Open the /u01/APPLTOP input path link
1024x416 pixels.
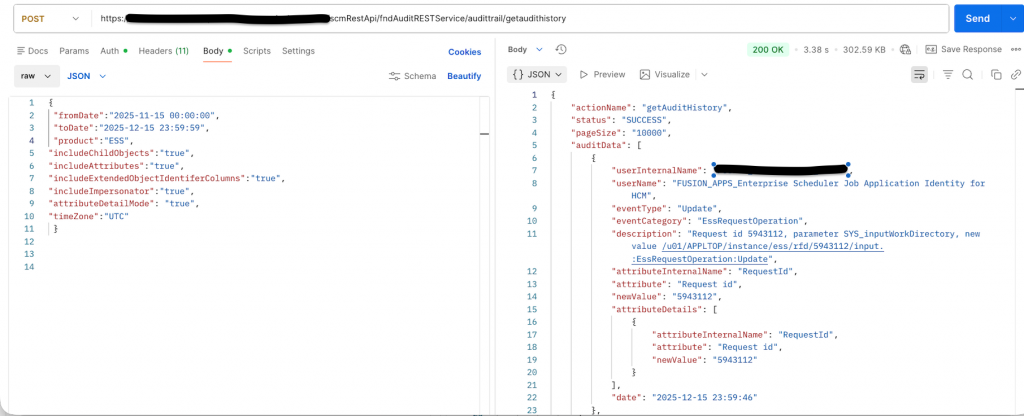click(773, 246)
